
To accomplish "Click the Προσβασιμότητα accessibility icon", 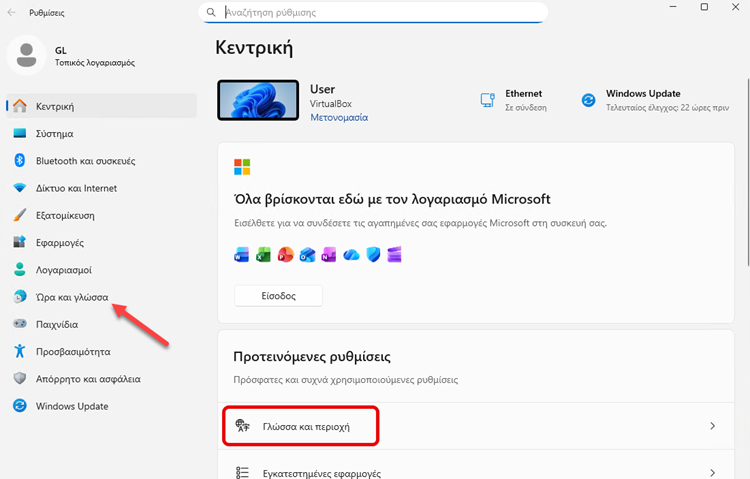I will coord(19,352).
